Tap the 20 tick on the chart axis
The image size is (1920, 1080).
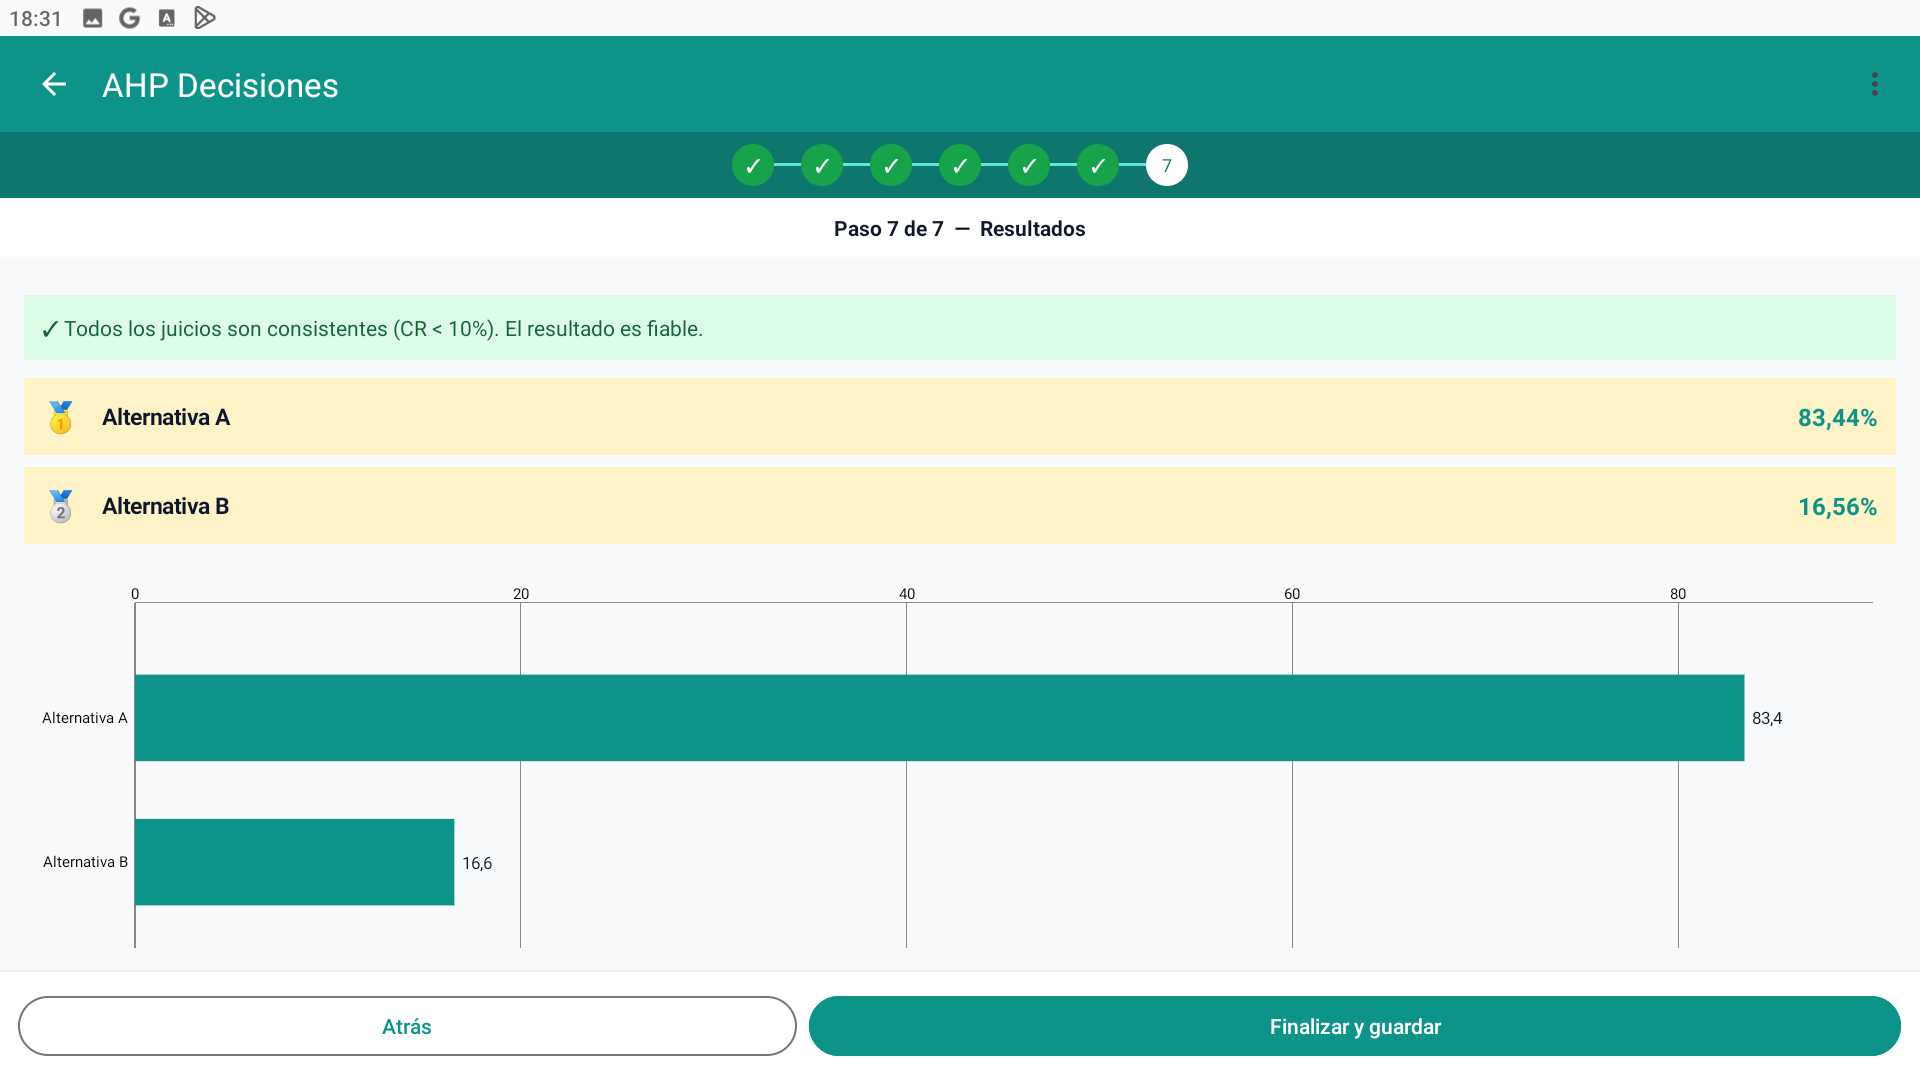[x=521, y=594]
